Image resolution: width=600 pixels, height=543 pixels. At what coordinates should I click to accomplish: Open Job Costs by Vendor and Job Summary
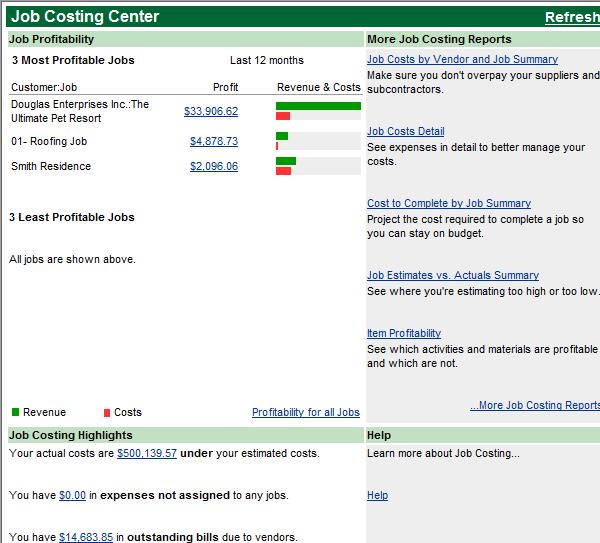pyautogui.click(x=462, y=60)
